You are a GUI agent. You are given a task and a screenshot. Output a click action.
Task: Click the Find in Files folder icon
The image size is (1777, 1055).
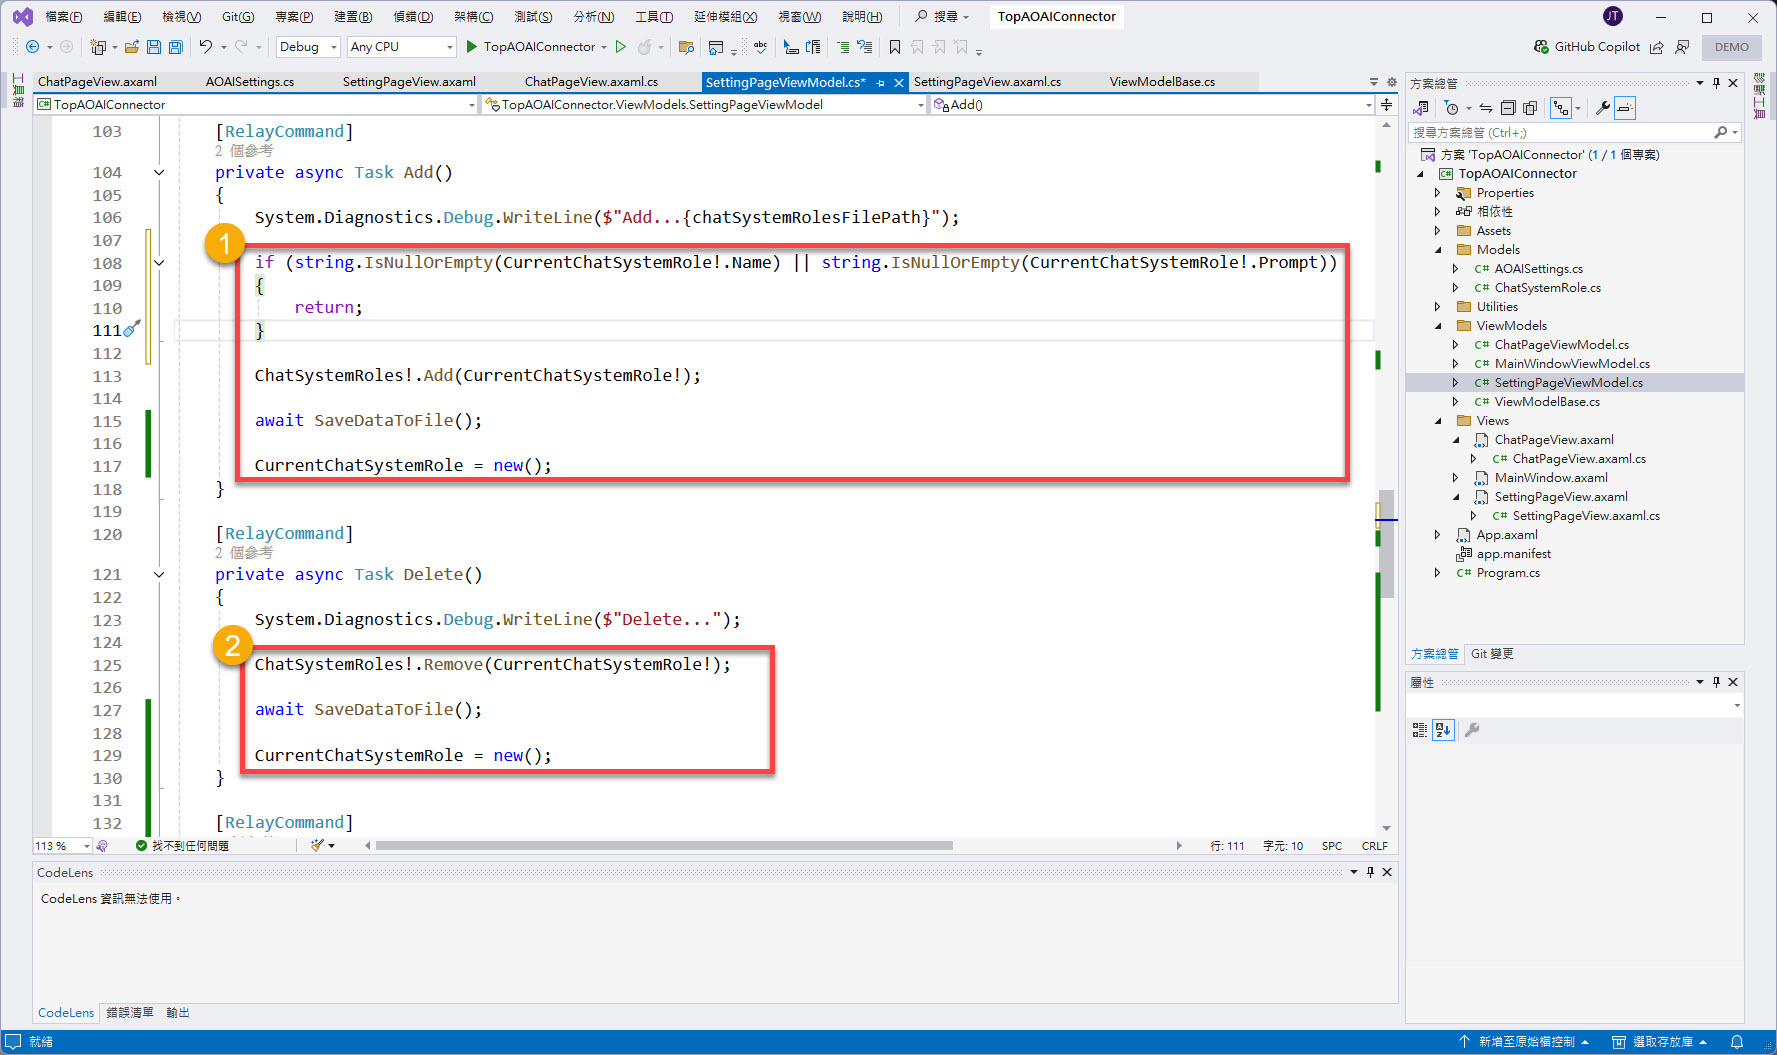pyautogui.click(x=686, y=47)
